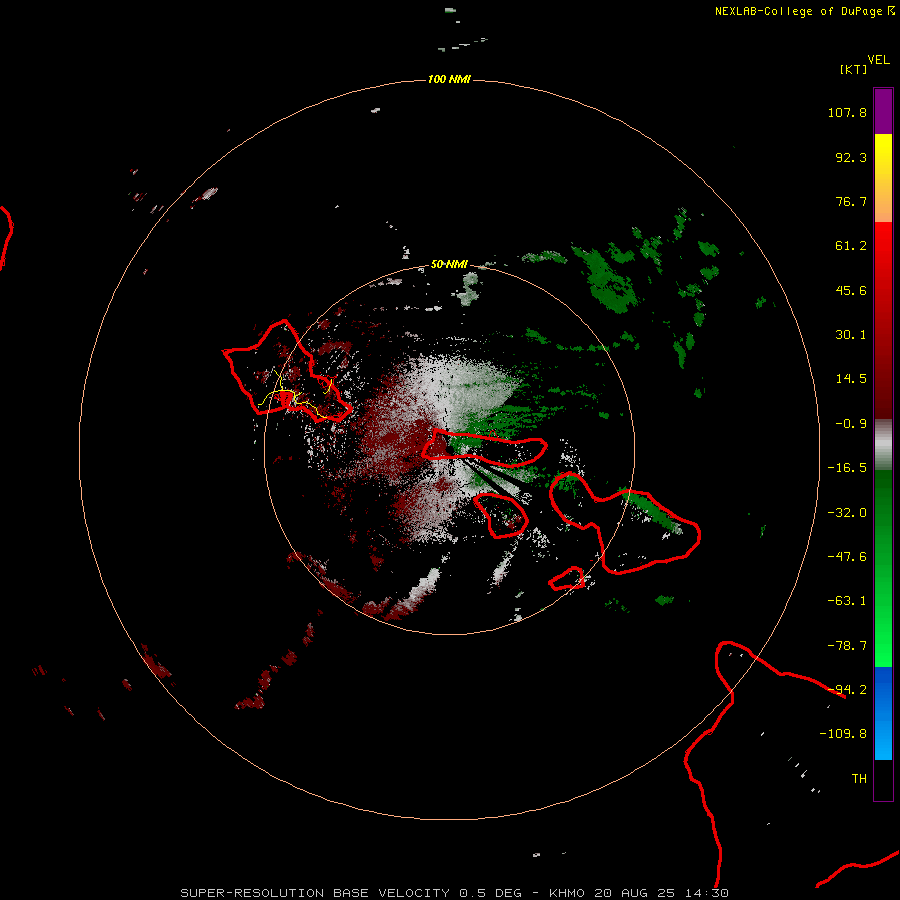Click the purple segment of the color bar
900x900 pixels.
(x=883, y=111)
